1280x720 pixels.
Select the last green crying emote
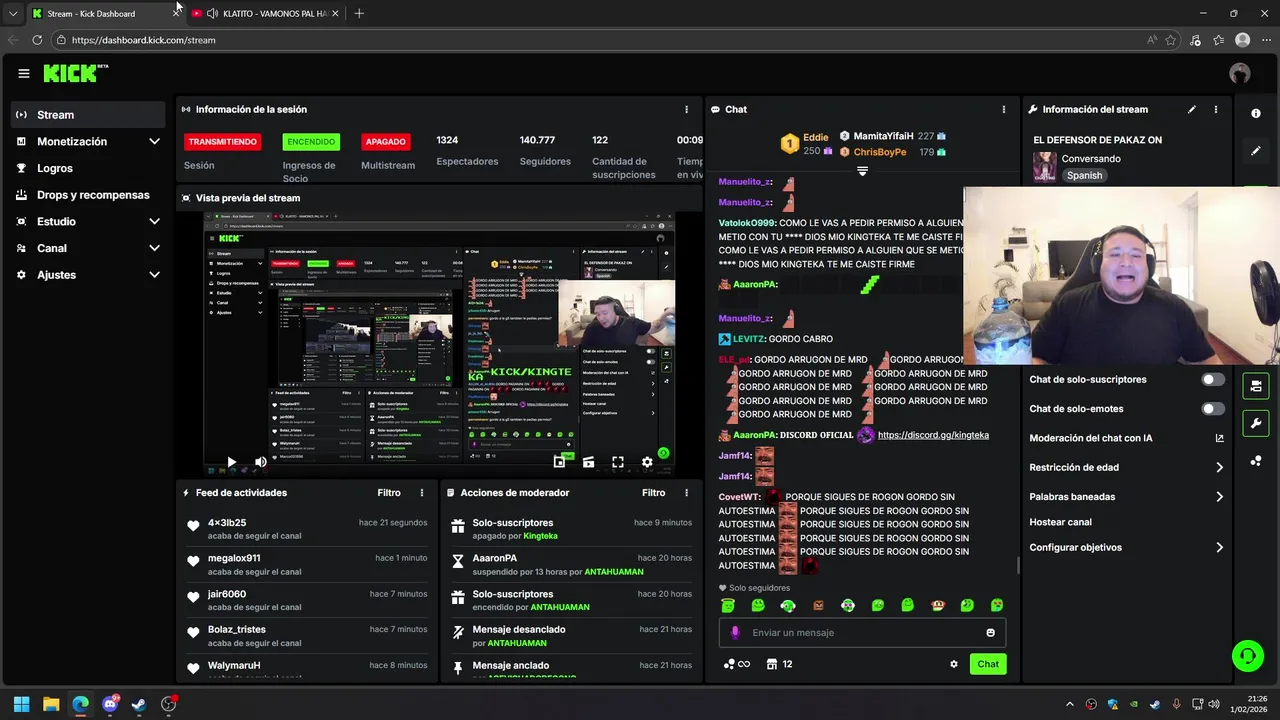pos(997,605)
